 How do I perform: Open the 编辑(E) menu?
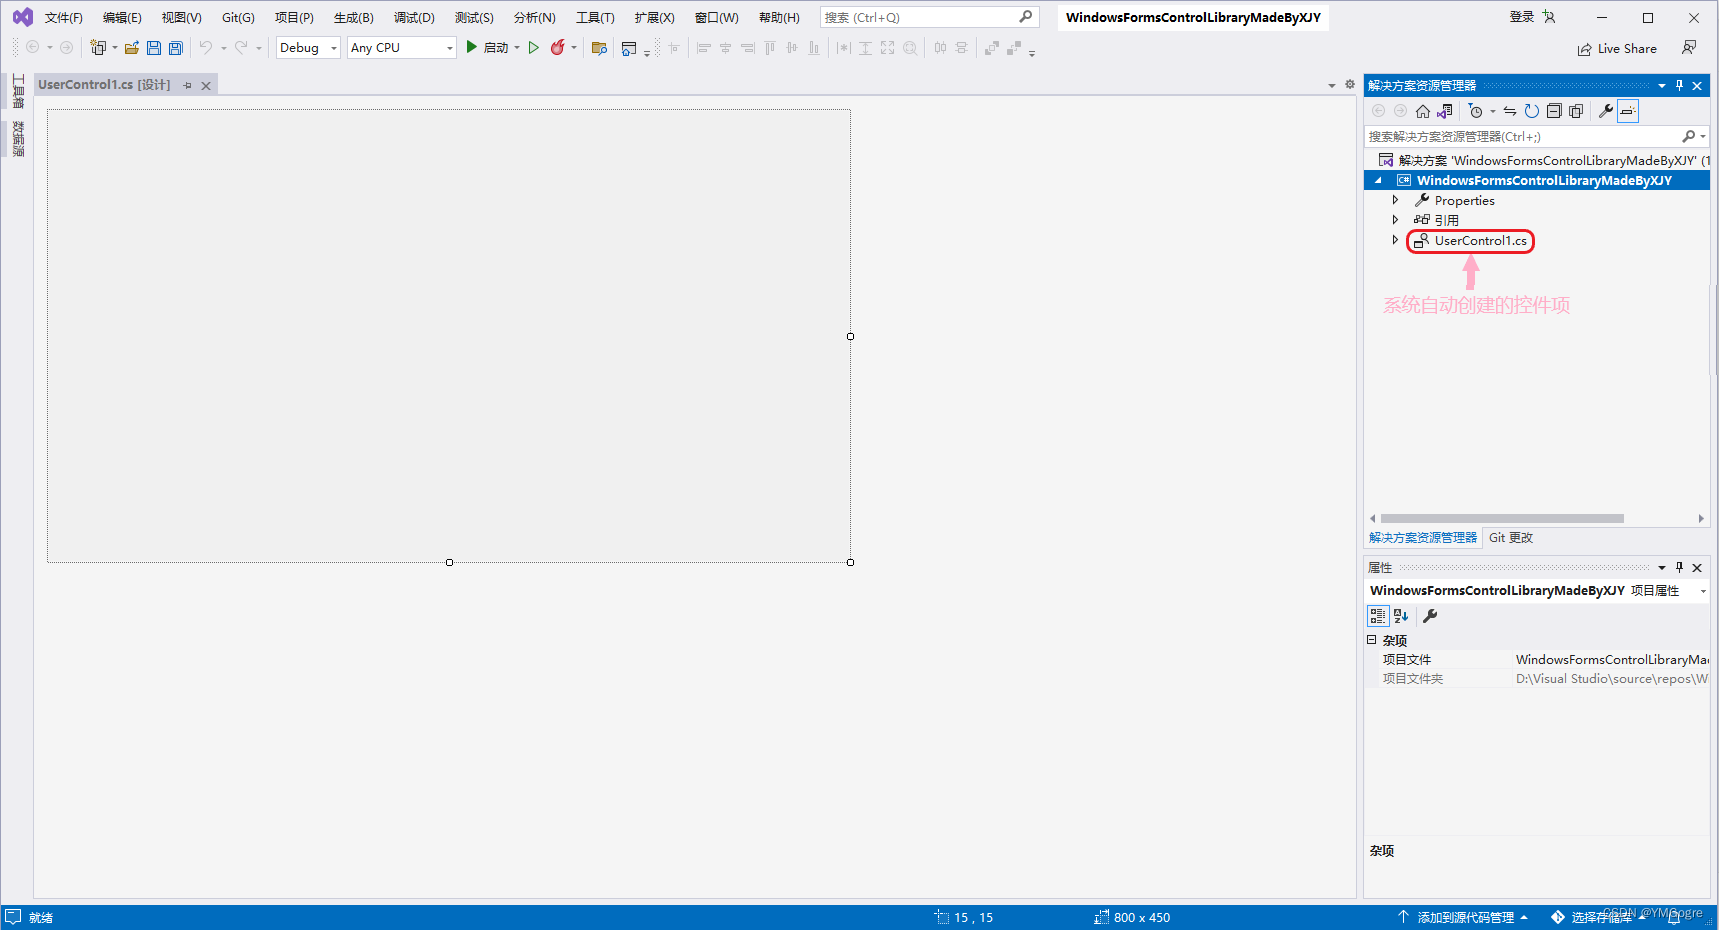click(x=122, y=18)
